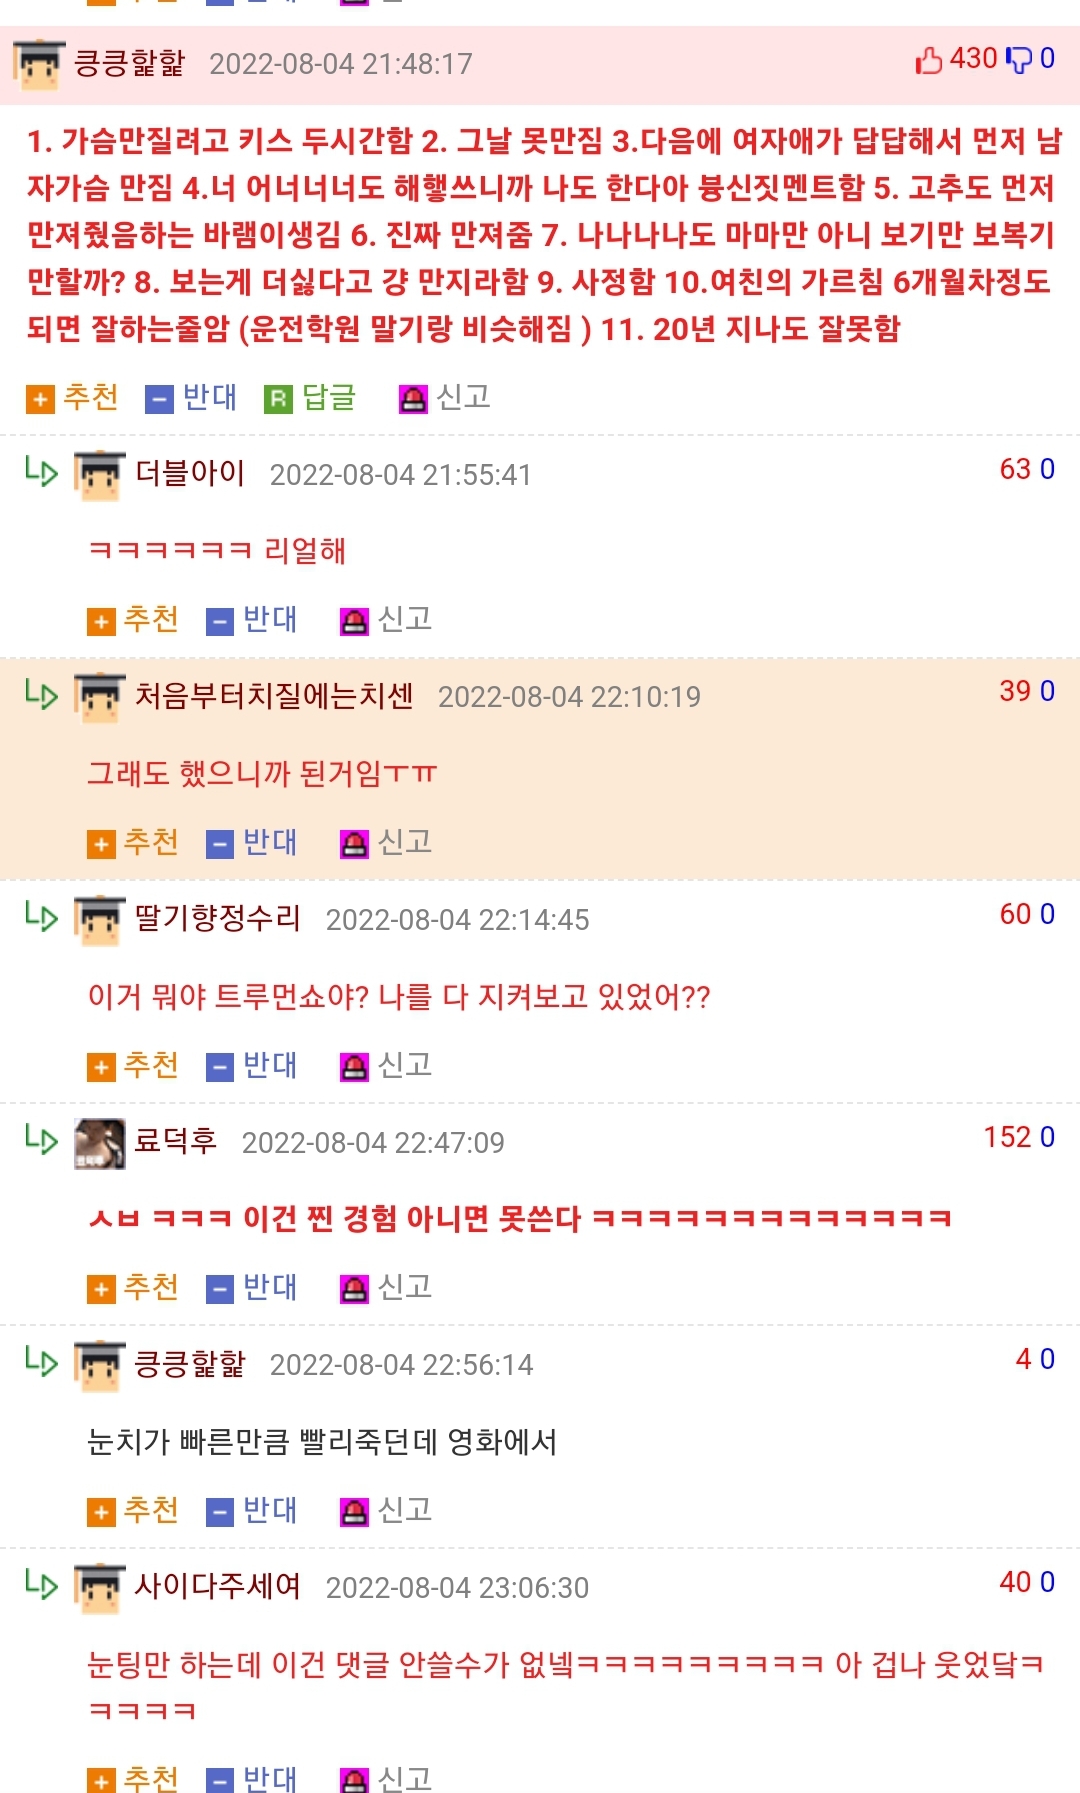Click 신고 siren icon under 료덕후's reply
This screenshot has height=1793, width=1080.
click(354, 1289)
